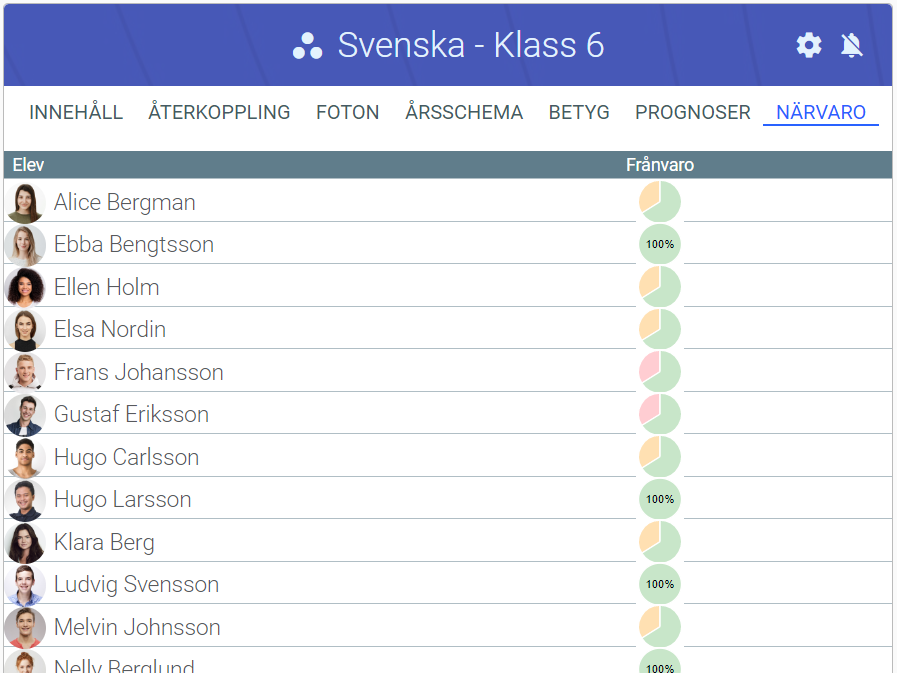Click the Elev column header

click(28, 165)
